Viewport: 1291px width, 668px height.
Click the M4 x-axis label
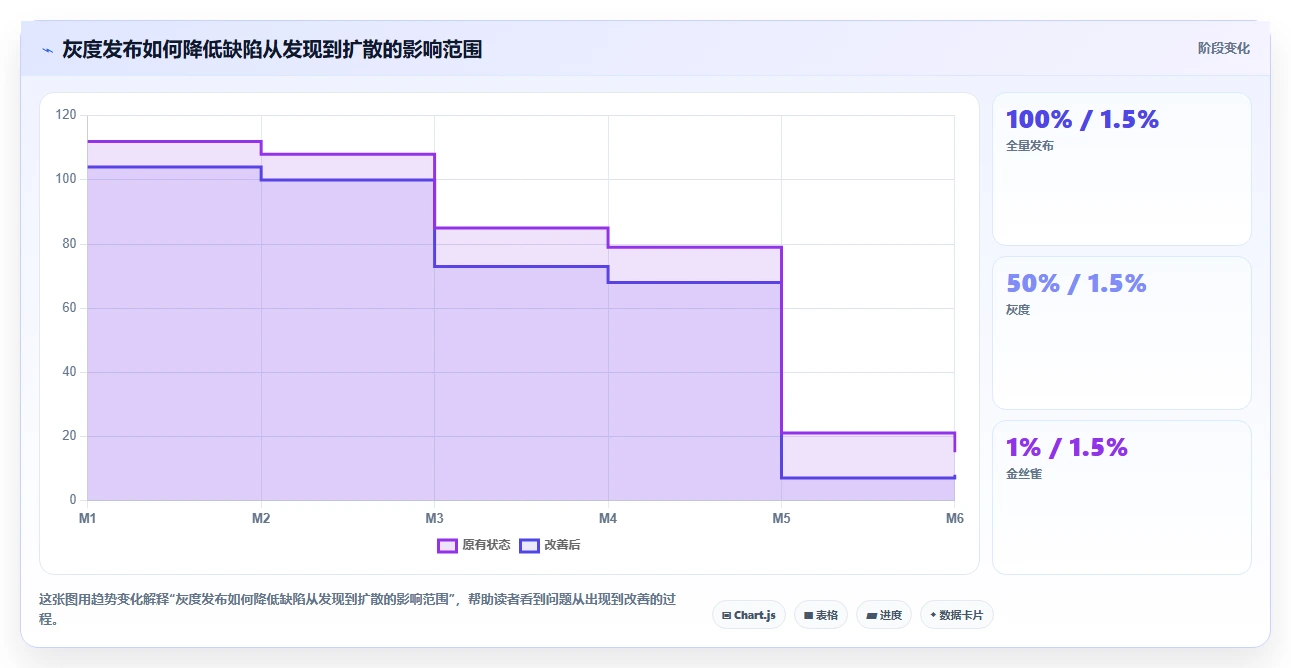(608, 518)
